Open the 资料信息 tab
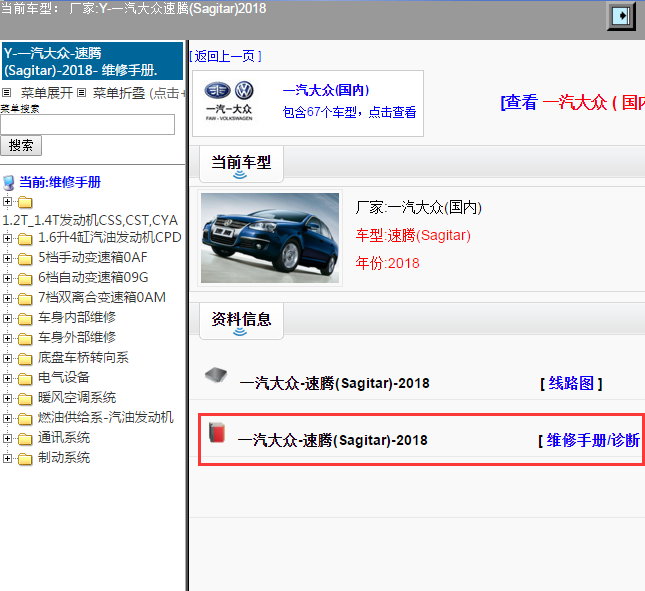The width and height of the screenshot is (645, 591). [x=241, y=321]
